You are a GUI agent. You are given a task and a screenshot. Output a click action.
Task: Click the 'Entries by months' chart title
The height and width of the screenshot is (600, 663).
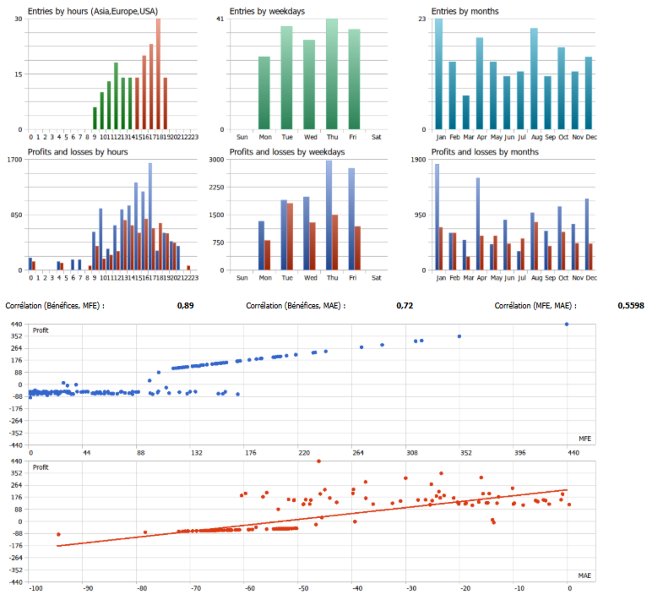465,11
